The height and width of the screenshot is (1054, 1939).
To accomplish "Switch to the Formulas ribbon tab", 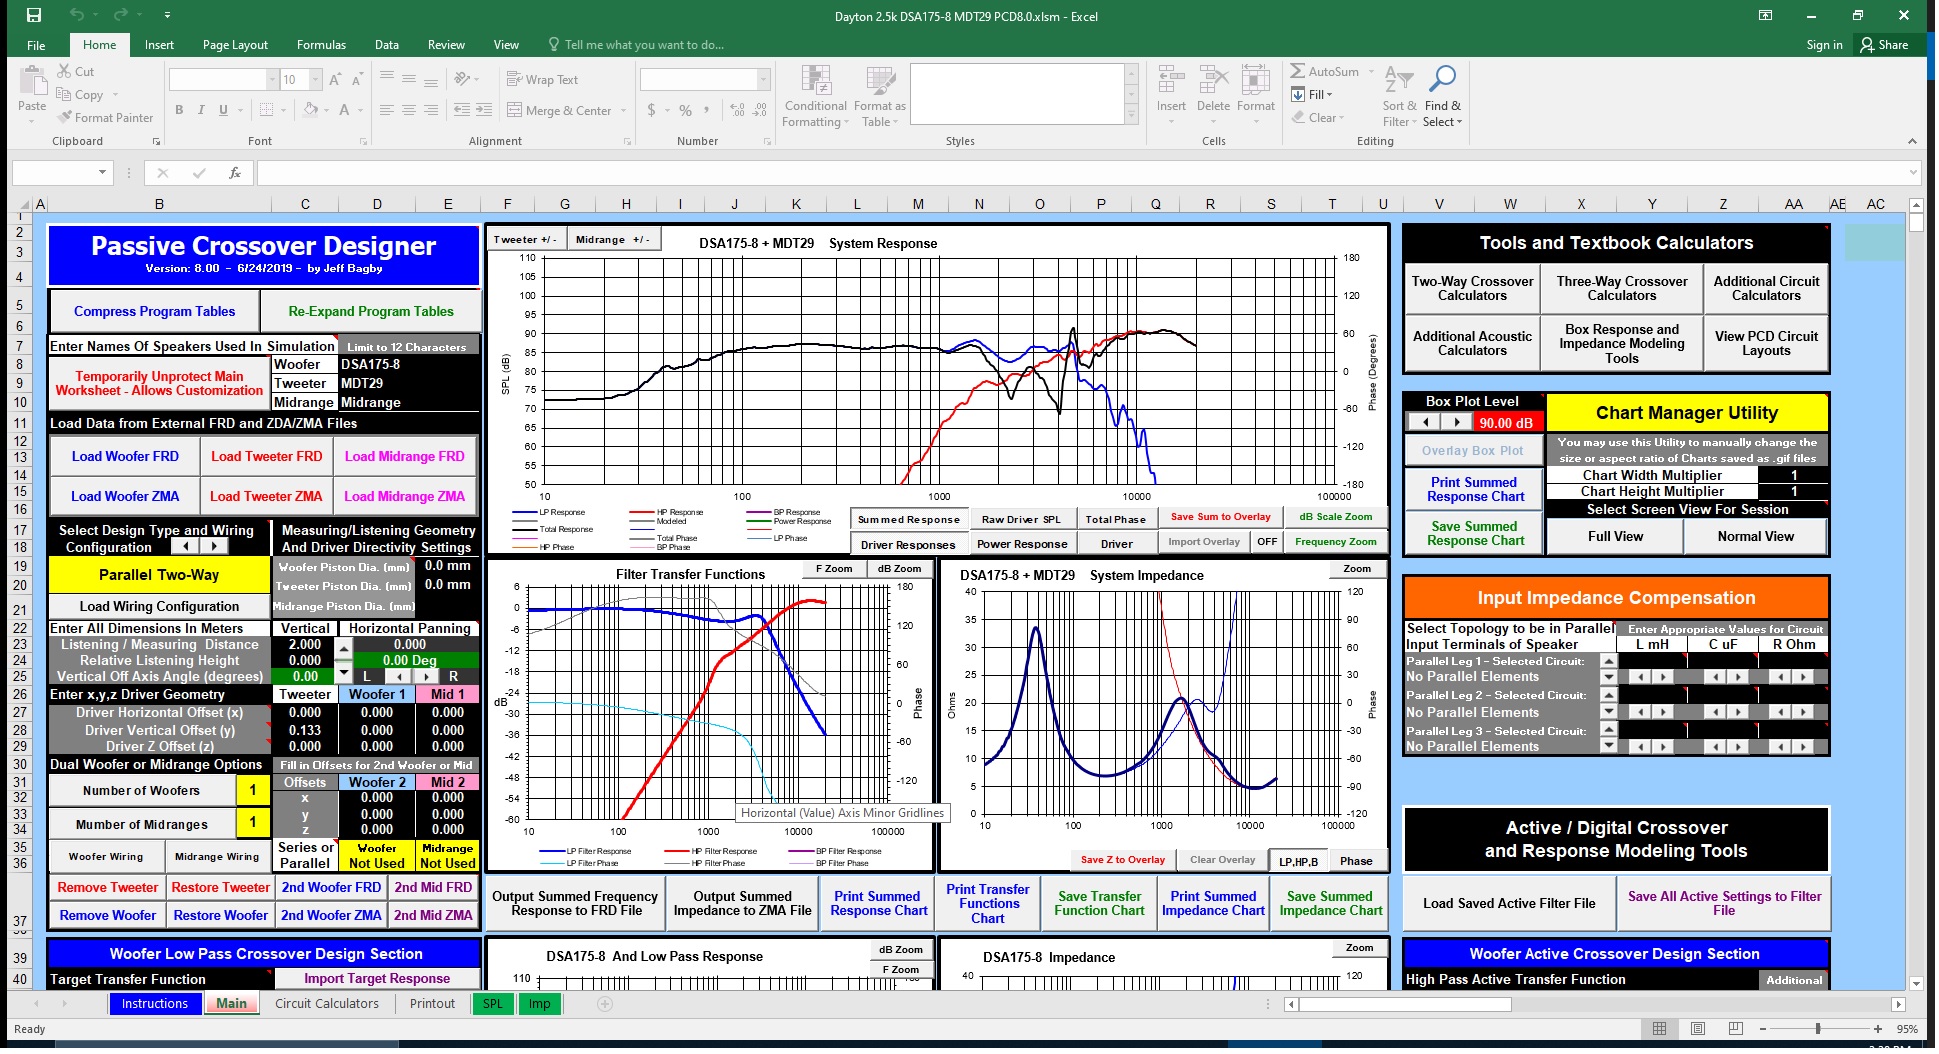I will click(321, 45).
